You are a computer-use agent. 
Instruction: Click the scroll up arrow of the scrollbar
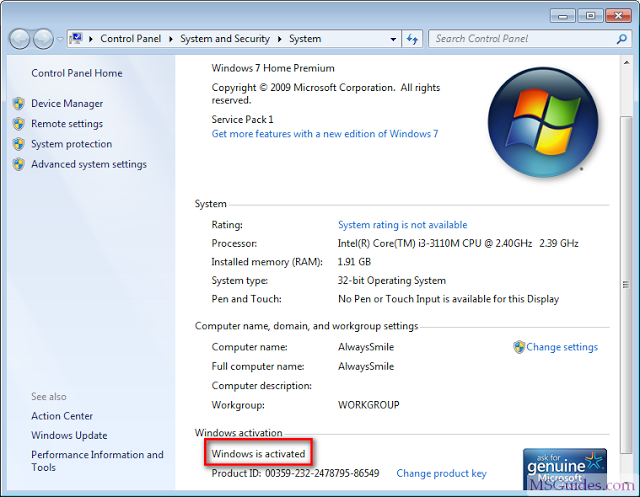pos(627,62)
